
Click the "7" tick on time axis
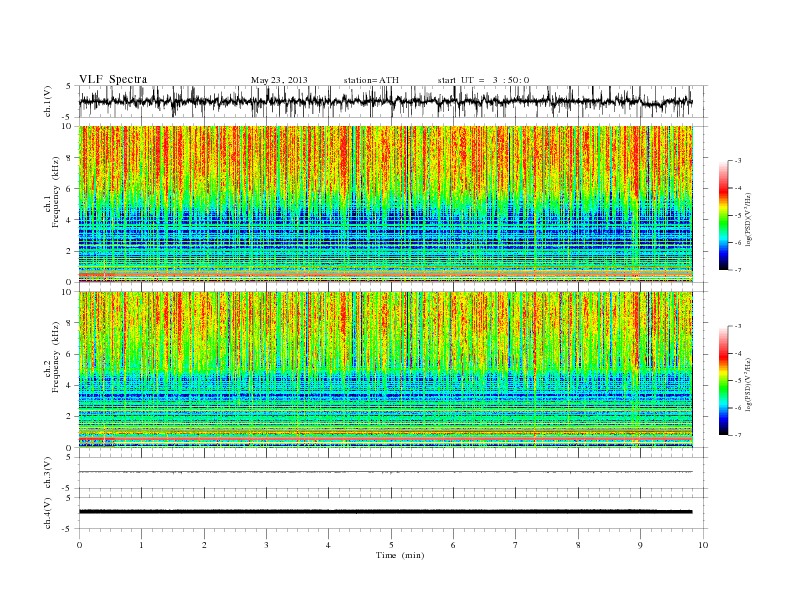[516, 545]
